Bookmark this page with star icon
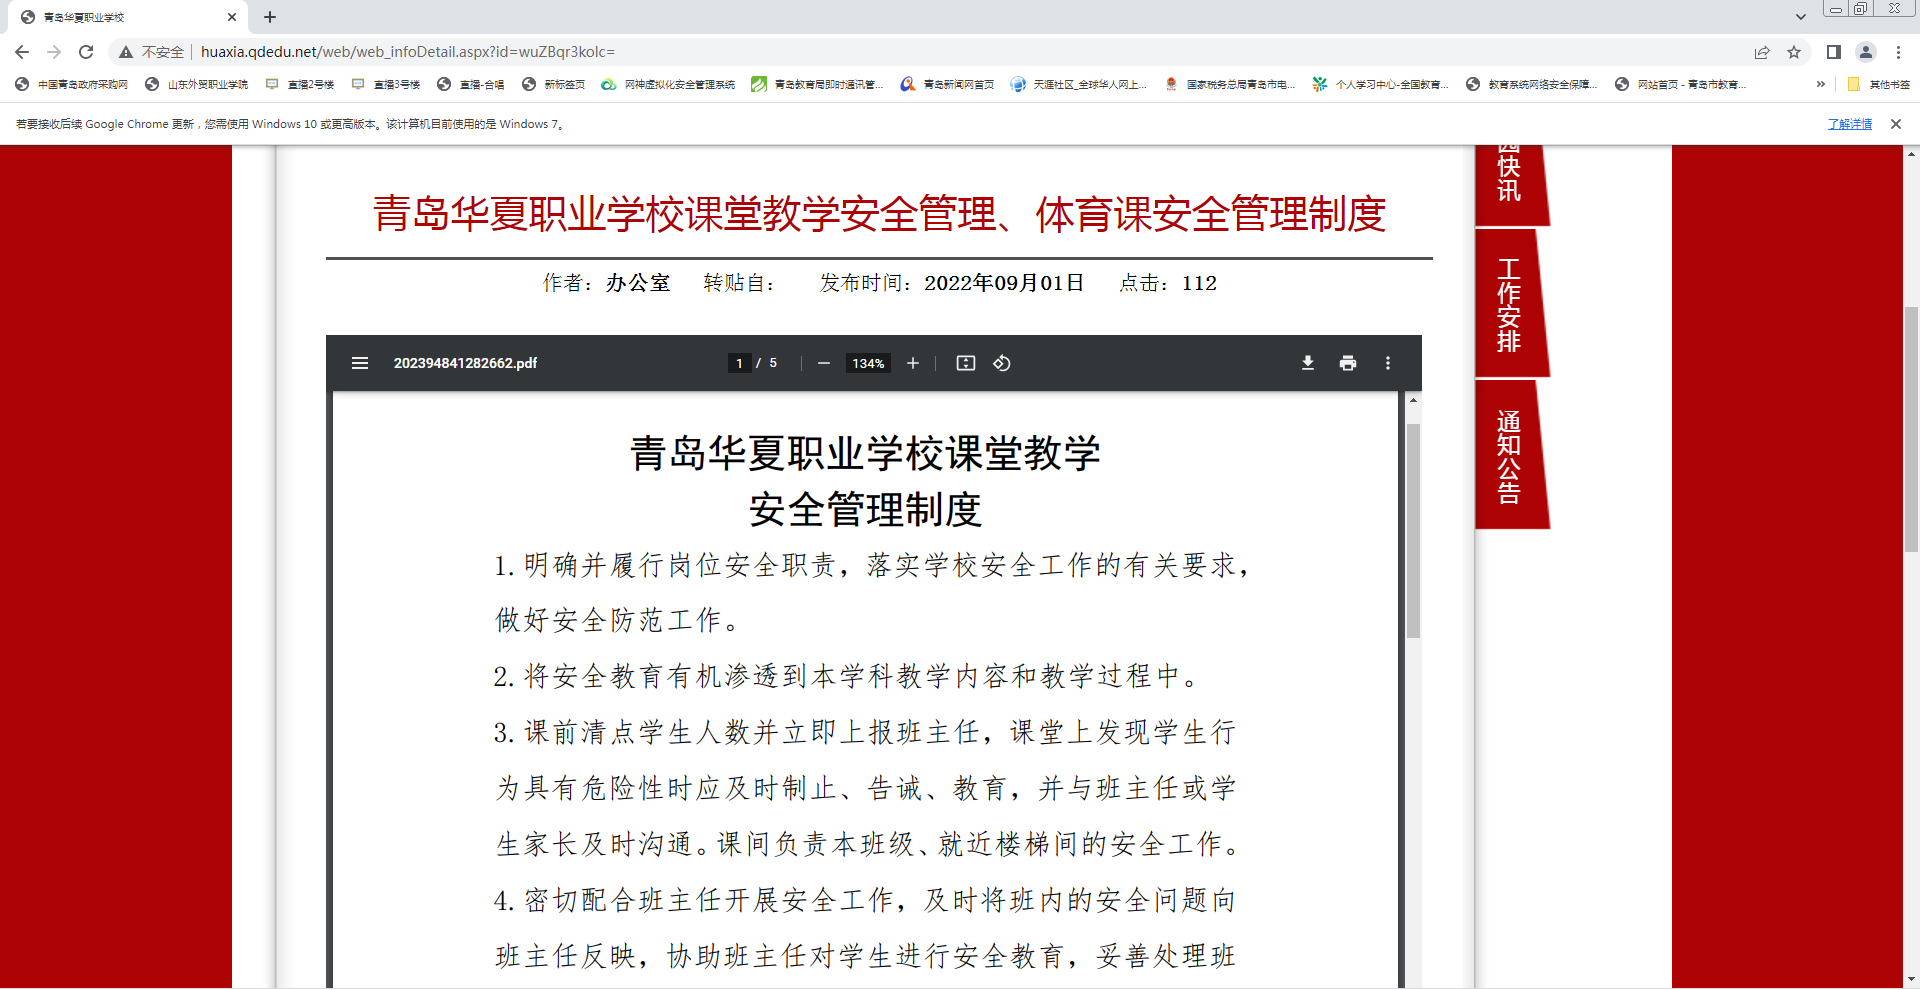 [1794, 52]
